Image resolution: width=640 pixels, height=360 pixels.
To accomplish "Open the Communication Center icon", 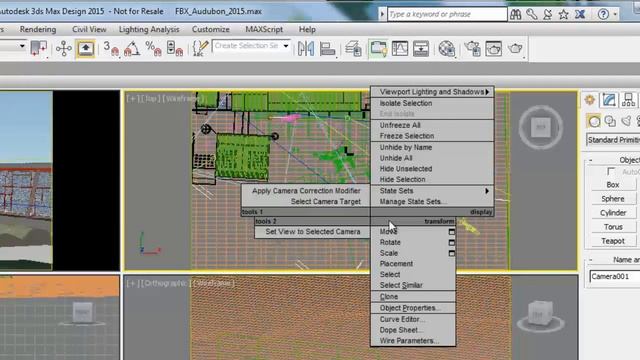I will 548,14.
